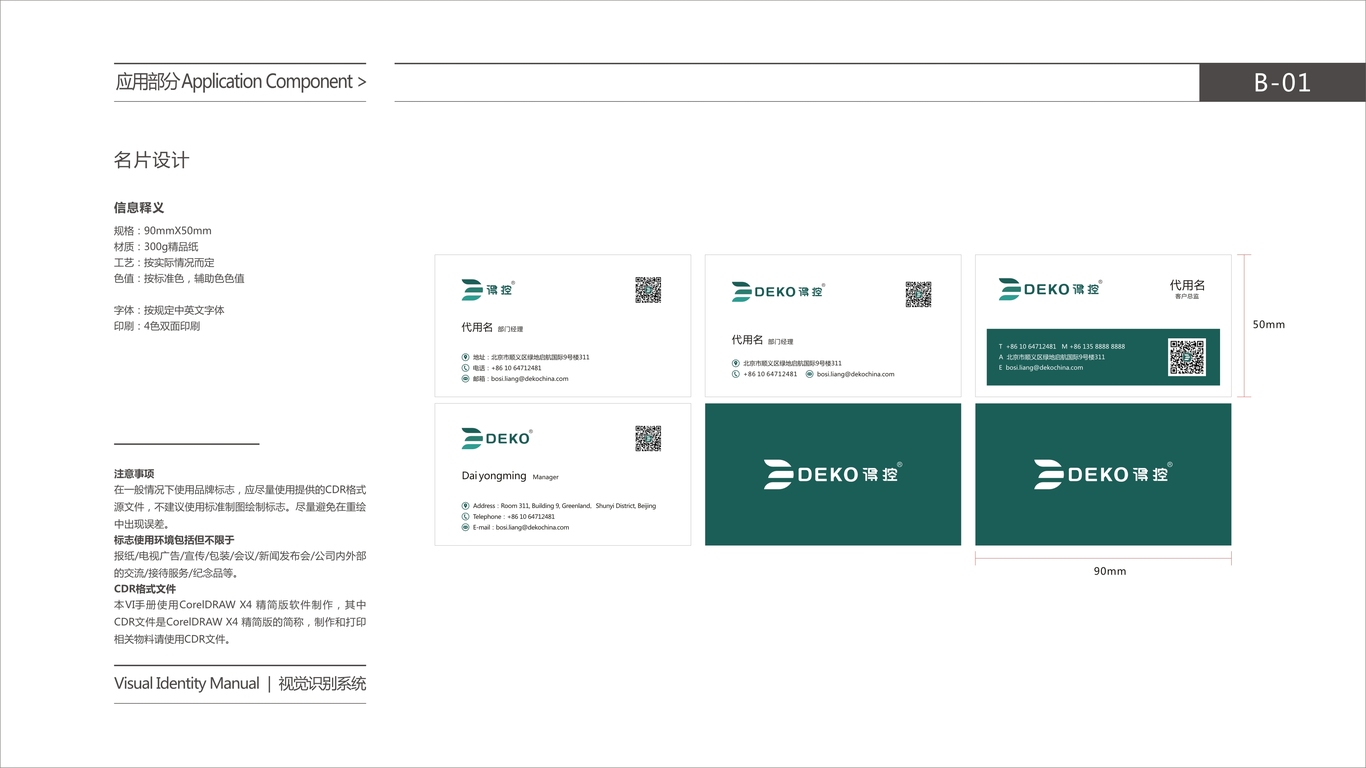The width and height of the screenshot is (1366, 768).
Task: Click the DEKO得控 logo on the 客户总监 card
Action: [1050, 289]
